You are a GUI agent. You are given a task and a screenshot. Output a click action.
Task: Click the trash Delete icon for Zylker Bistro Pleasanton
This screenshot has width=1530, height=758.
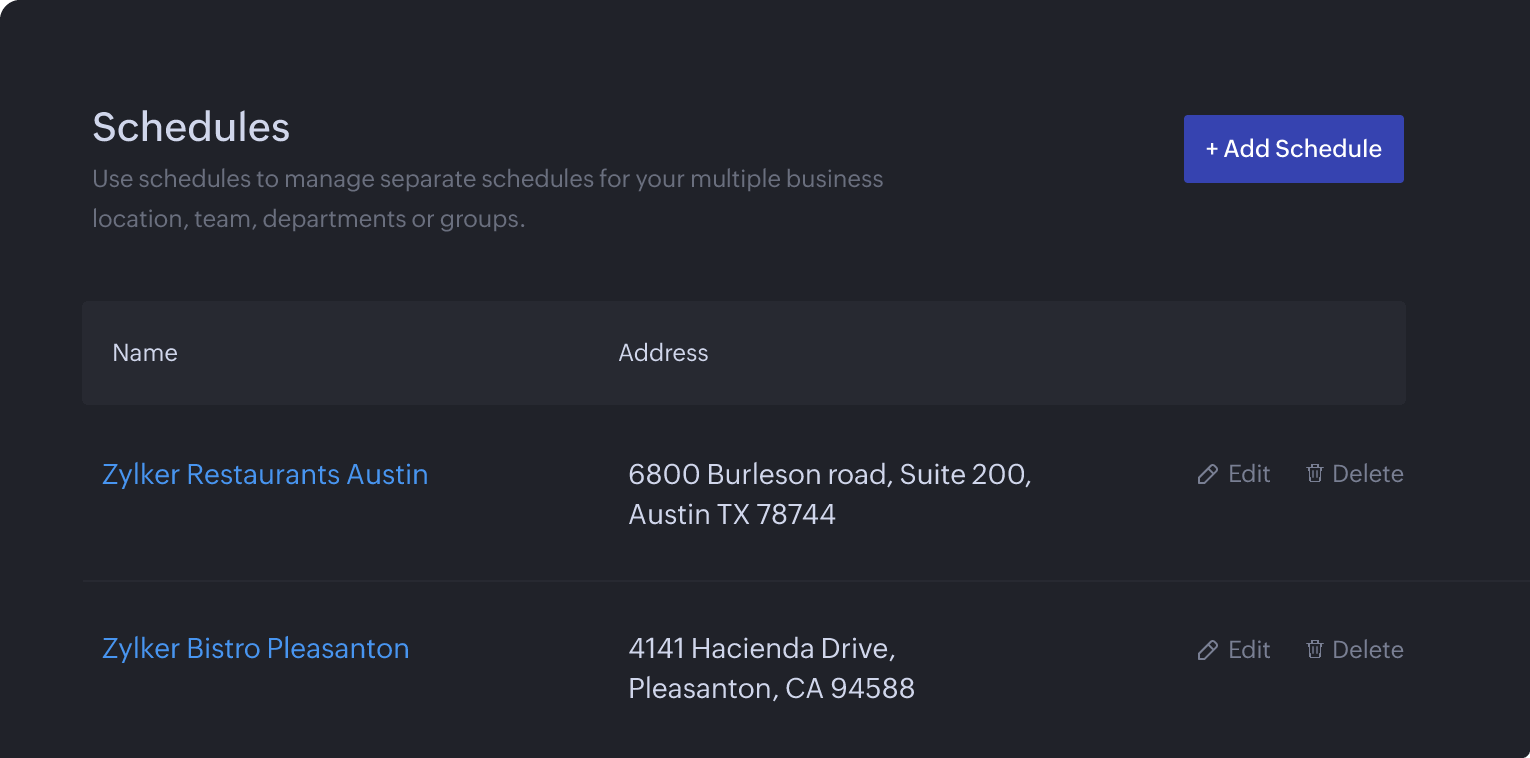(1315, 649)
